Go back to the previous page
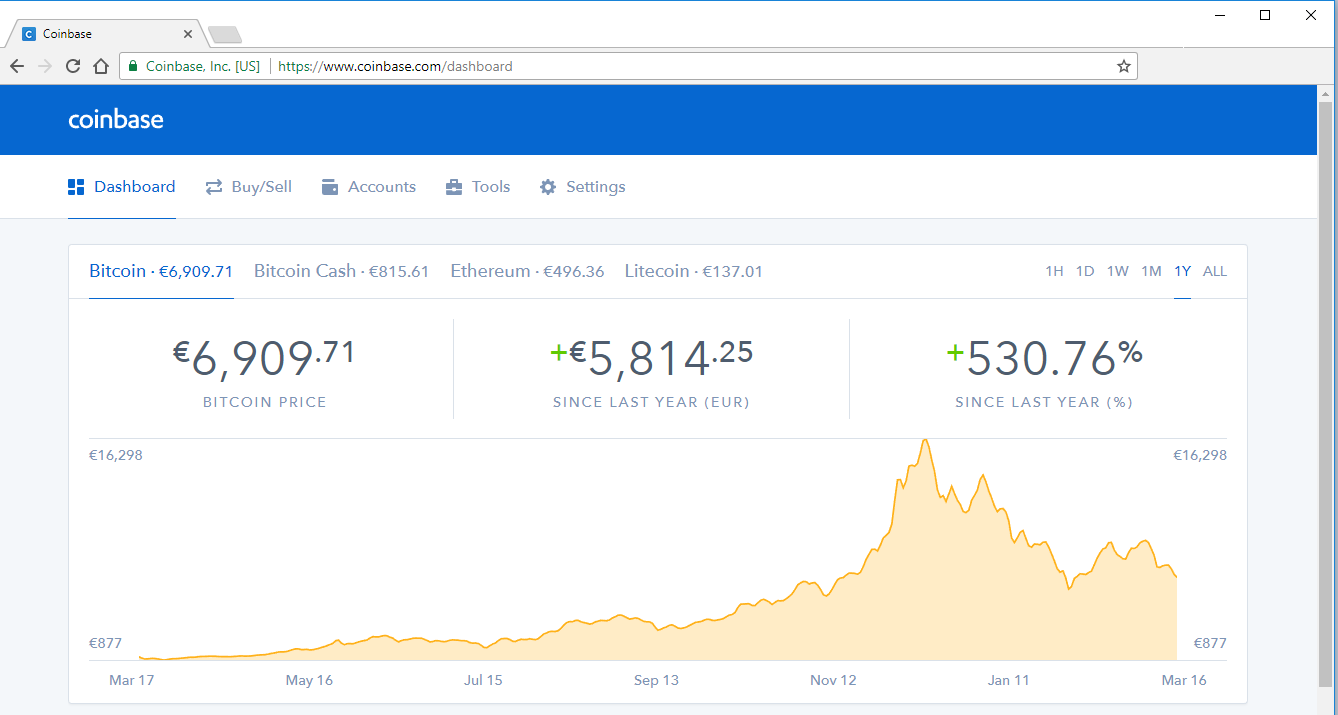1338x715 pixels. coord(17,66)
